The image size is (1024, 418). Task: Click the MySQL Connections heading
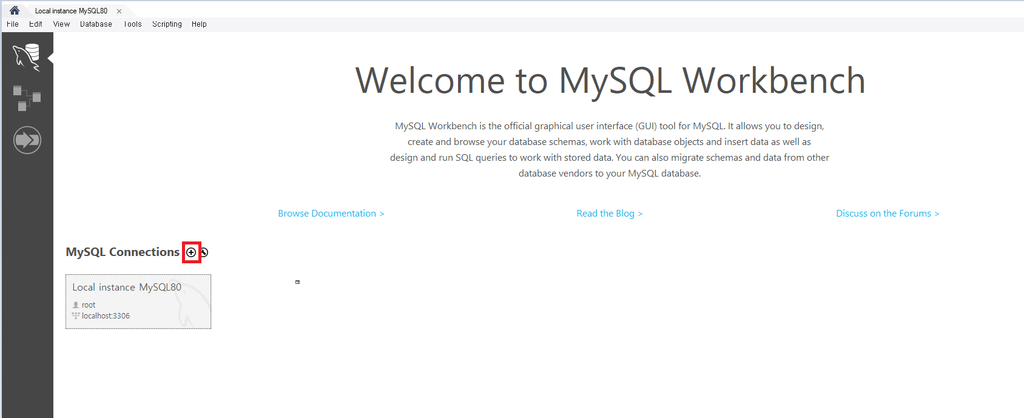tap(123, 252)
